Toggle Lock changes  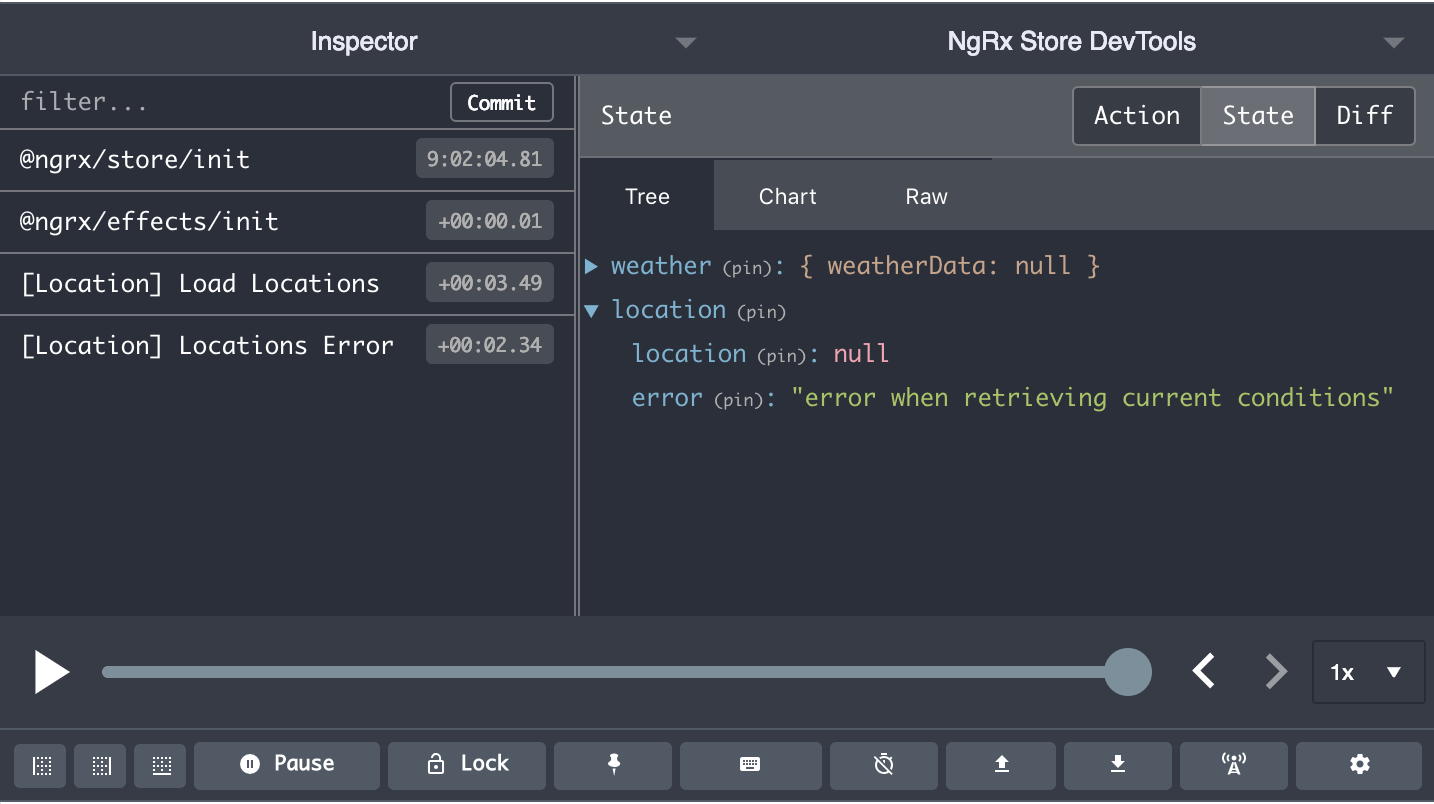pyautogui.click(x=467, y=765)
